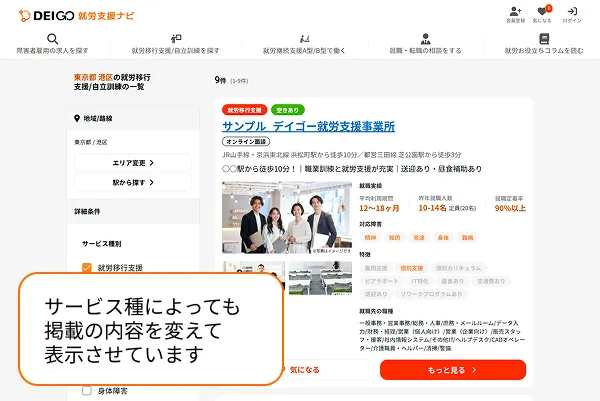This screenshot has width=600, height=401.
Task: Click the 10-14名 employment count value
Action: pyautogui.click(x=432, y=208)
